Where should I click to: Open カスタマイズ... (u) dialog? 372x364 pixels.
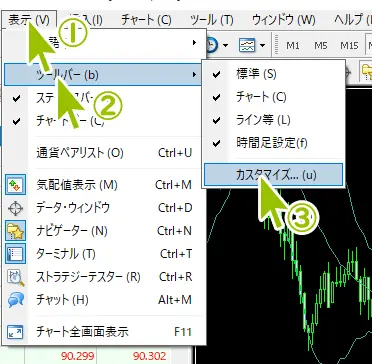273,174
